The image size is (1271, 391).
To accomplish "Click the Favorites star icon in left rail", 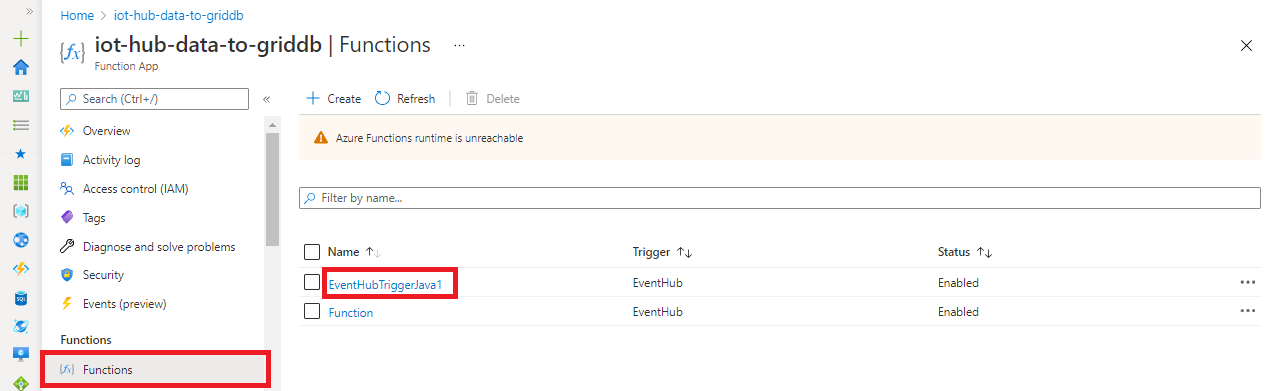I will (x=20, y=154).
